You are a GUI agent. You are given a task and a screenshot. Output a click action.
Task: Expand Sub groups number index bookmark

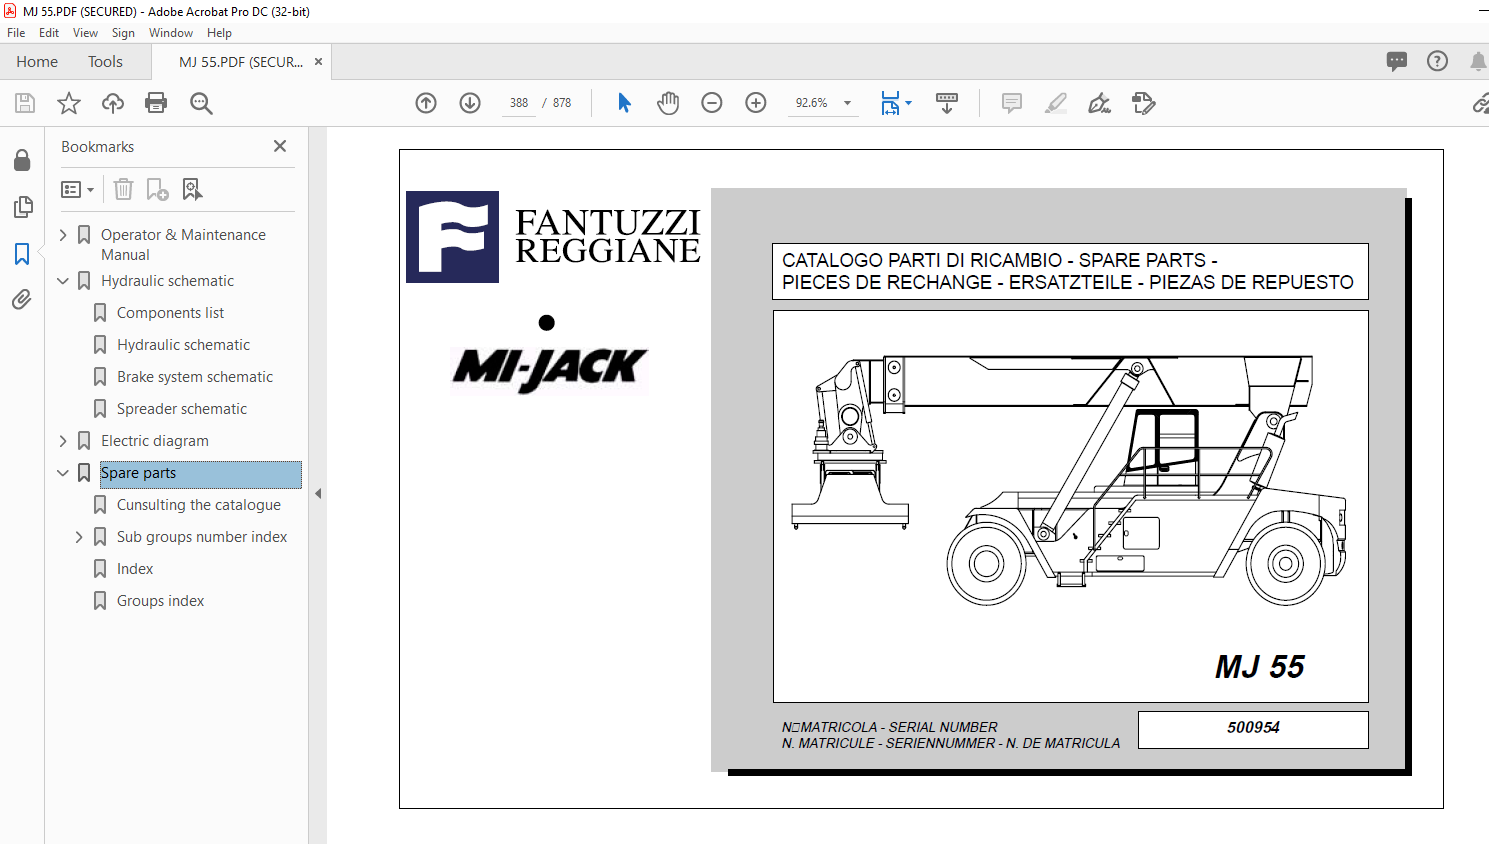[x=79, y=537]
